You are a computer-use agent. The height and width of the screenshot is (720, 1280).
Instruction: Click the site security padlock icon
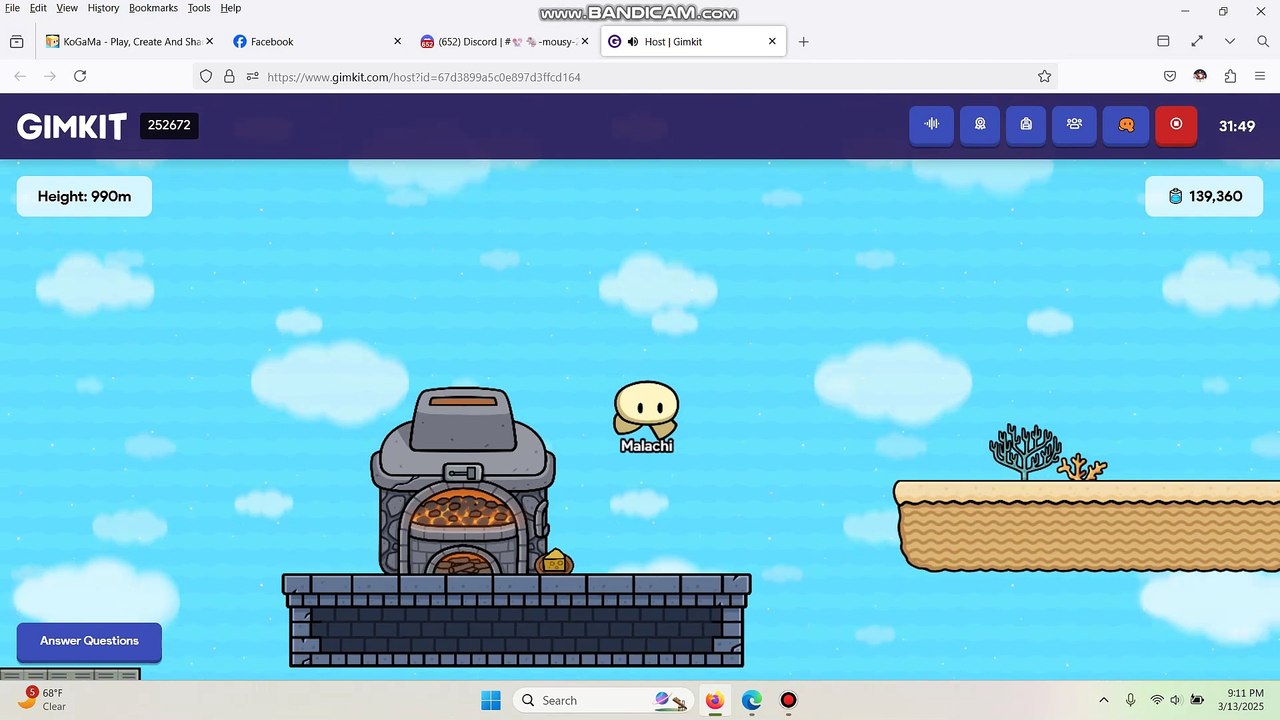(x=229, y=76)
